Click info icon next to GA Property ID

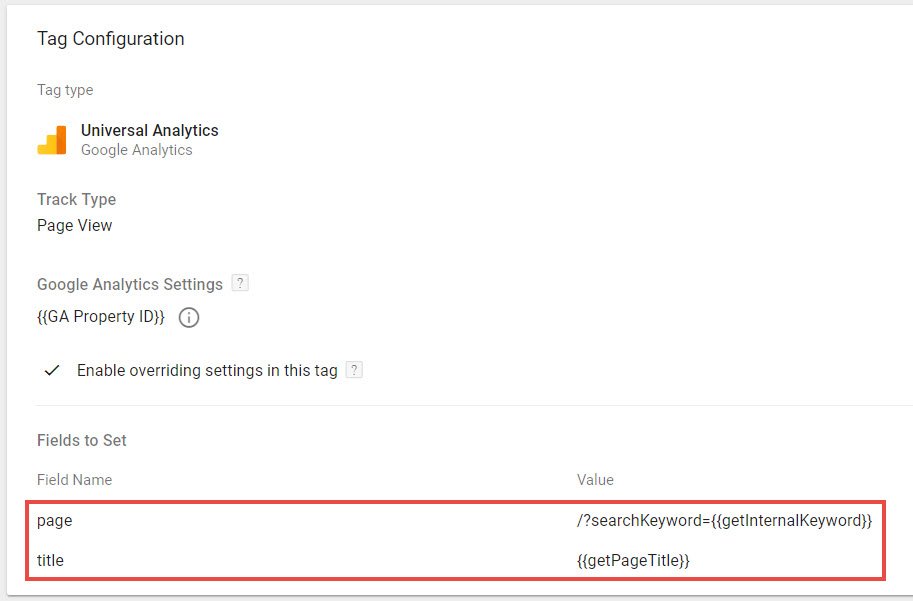188,318
